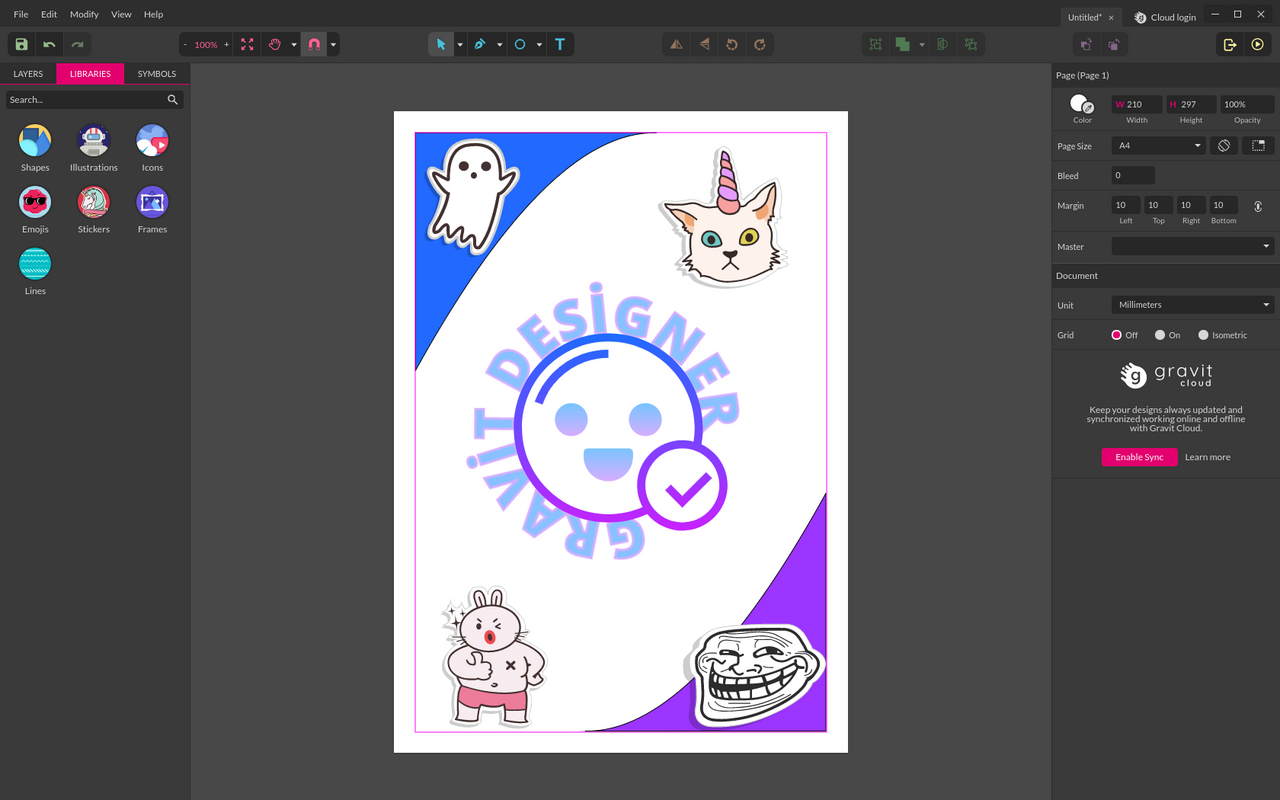Open the Page Size A4 dropdown

click(1159, 146)
